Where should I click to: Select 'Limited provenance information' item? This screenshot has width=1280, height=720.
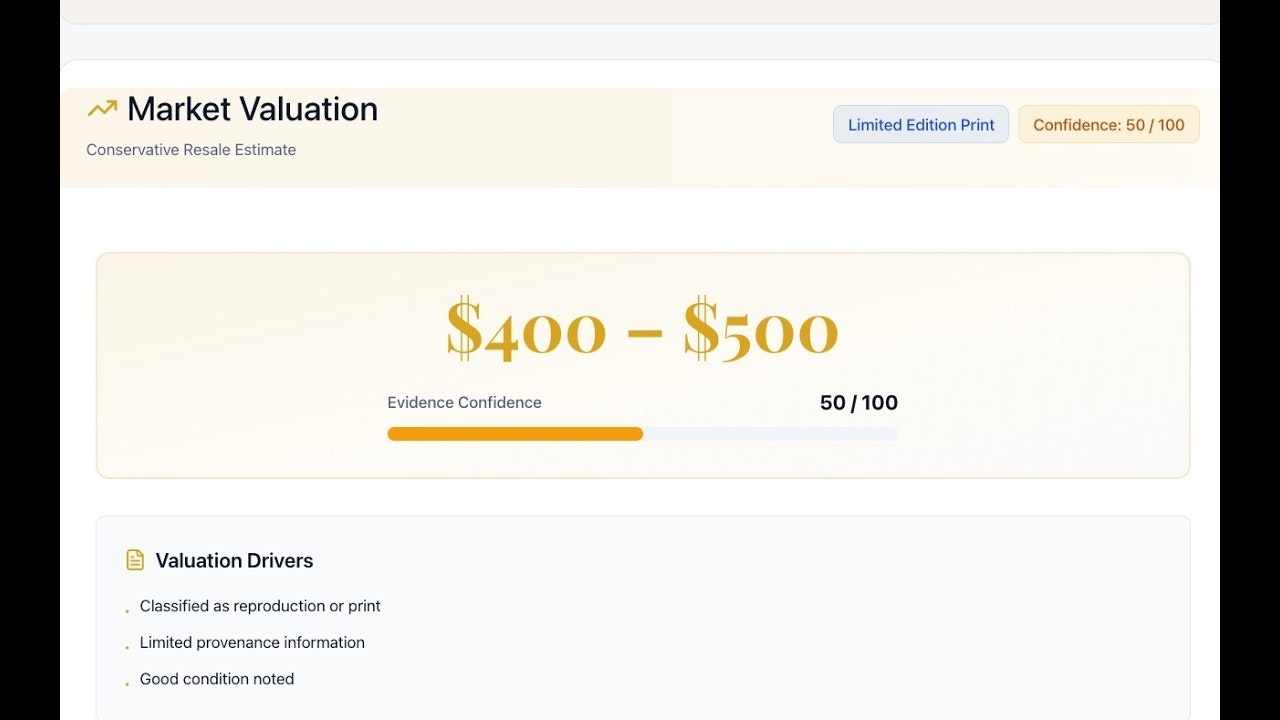click(252, 643)
